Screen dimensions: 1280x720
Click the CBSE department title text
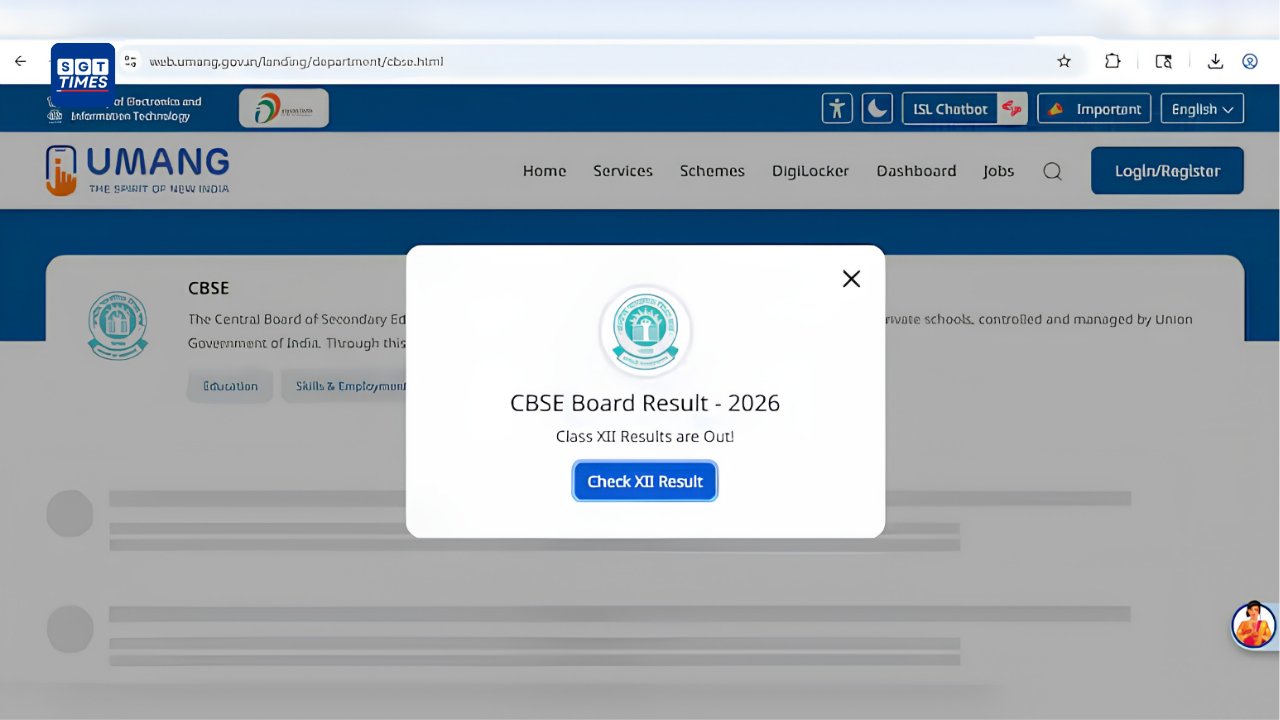point(208,288)
